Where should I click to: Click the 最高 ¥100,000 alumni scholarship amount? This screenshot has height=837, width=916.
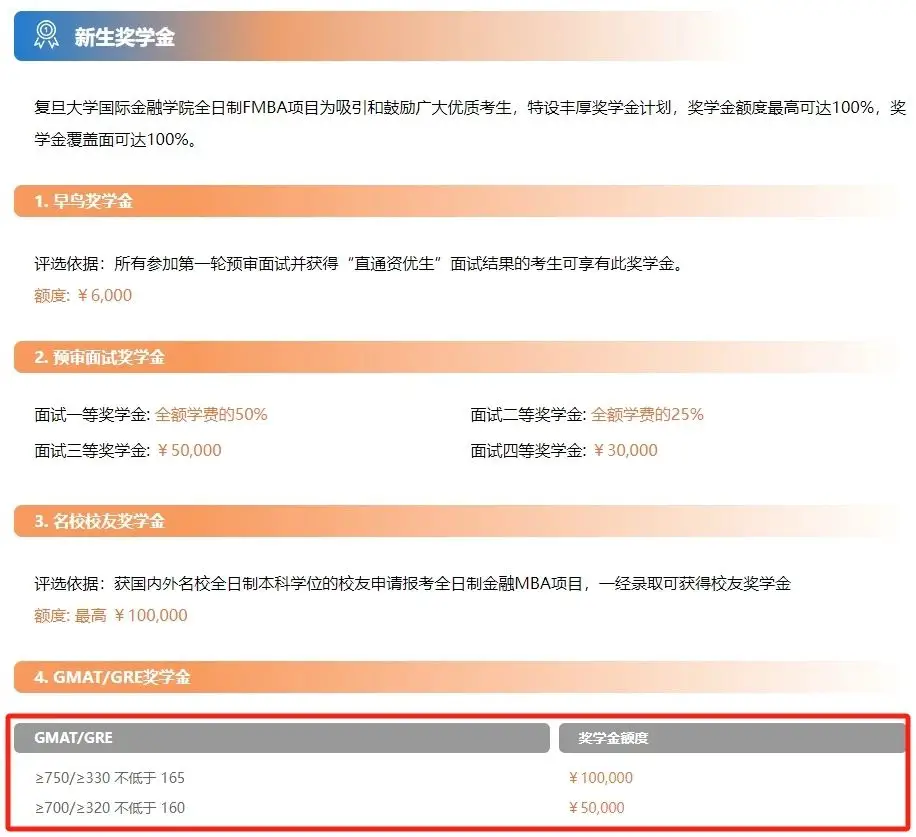130,615
